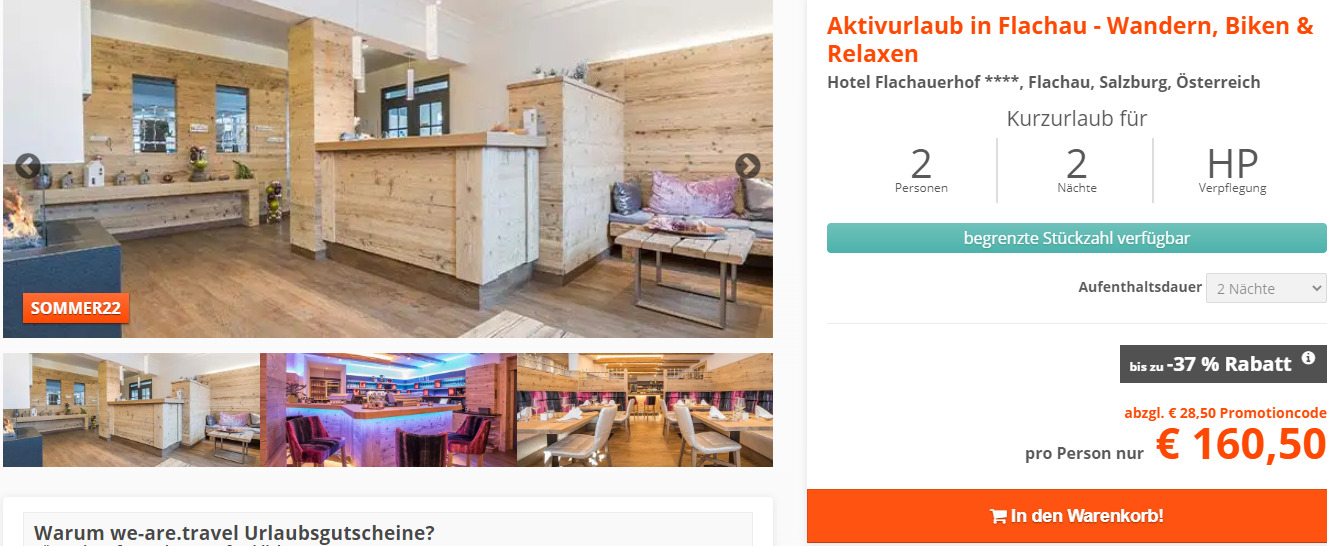Show the previous photo with left arrow

point(28,167)
